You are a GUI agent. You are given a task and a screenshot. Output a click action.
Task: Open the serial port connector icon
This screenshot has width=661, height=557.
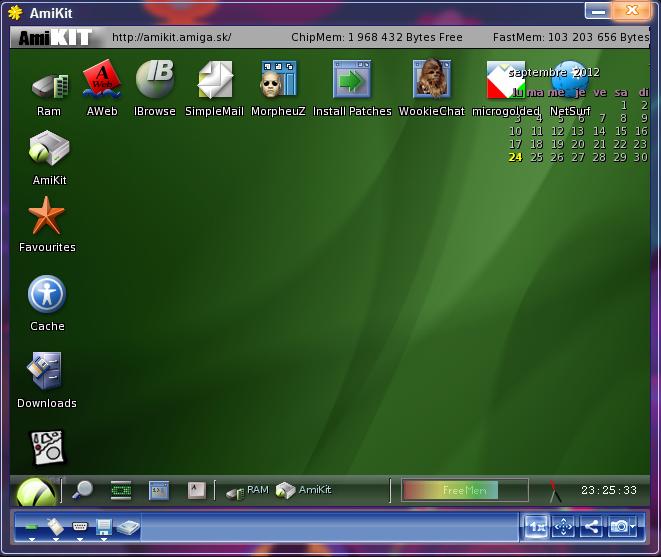pyautogui.click(x=80, y=528)
